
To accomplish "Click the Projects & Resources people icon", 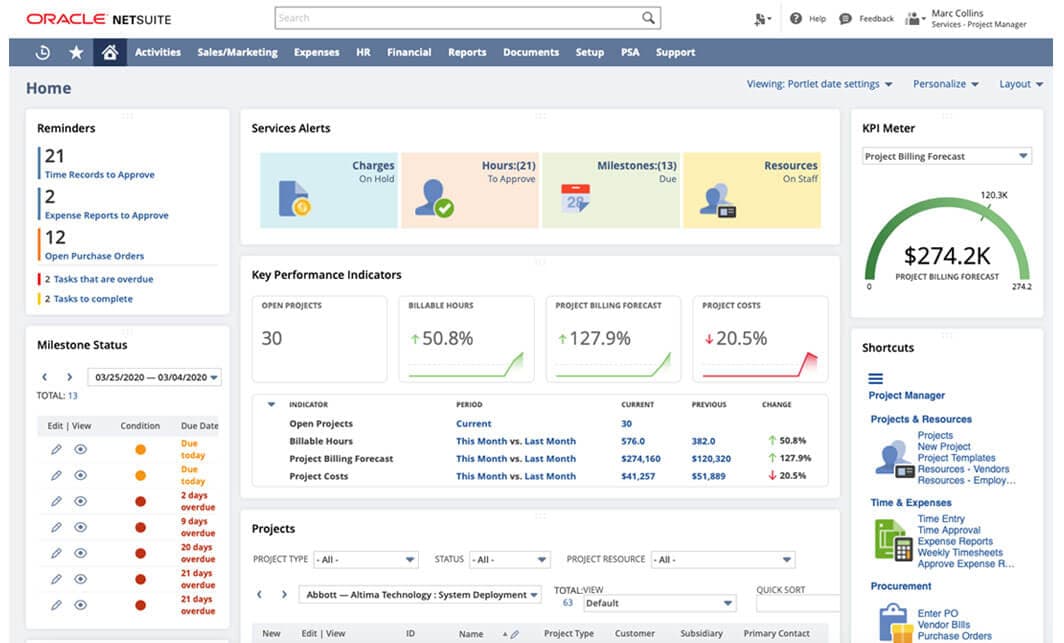I will [x=894, y=459].
